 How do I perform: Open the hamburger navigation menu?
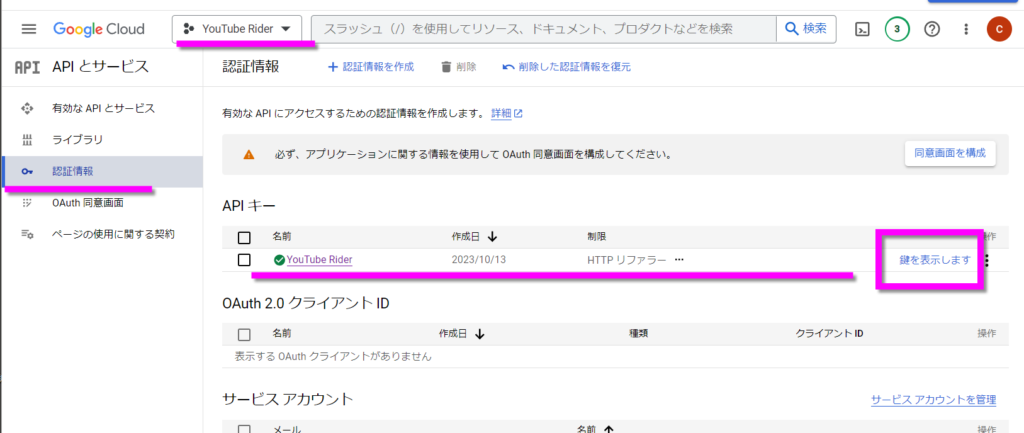click(29, 29)
